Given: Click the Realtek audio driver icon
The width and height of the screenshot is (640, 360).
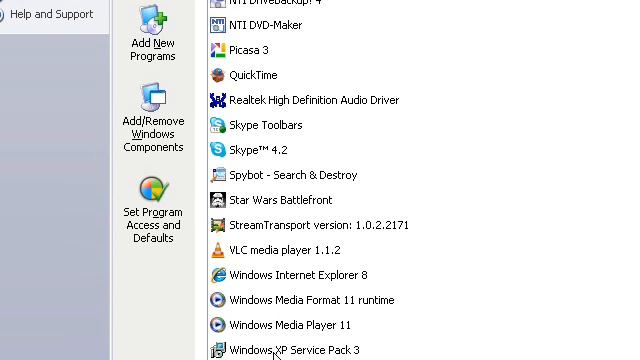Looking at the screenshot, I should 218,100.
